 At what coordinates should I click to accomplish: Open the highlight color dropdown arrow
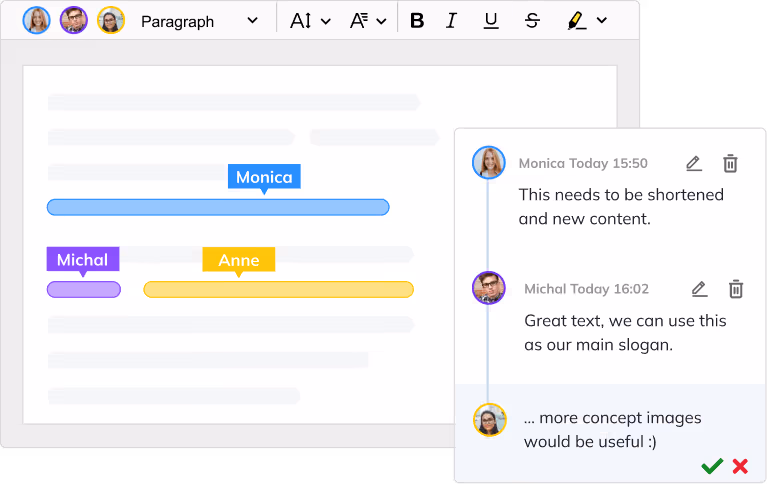point(602,21)
